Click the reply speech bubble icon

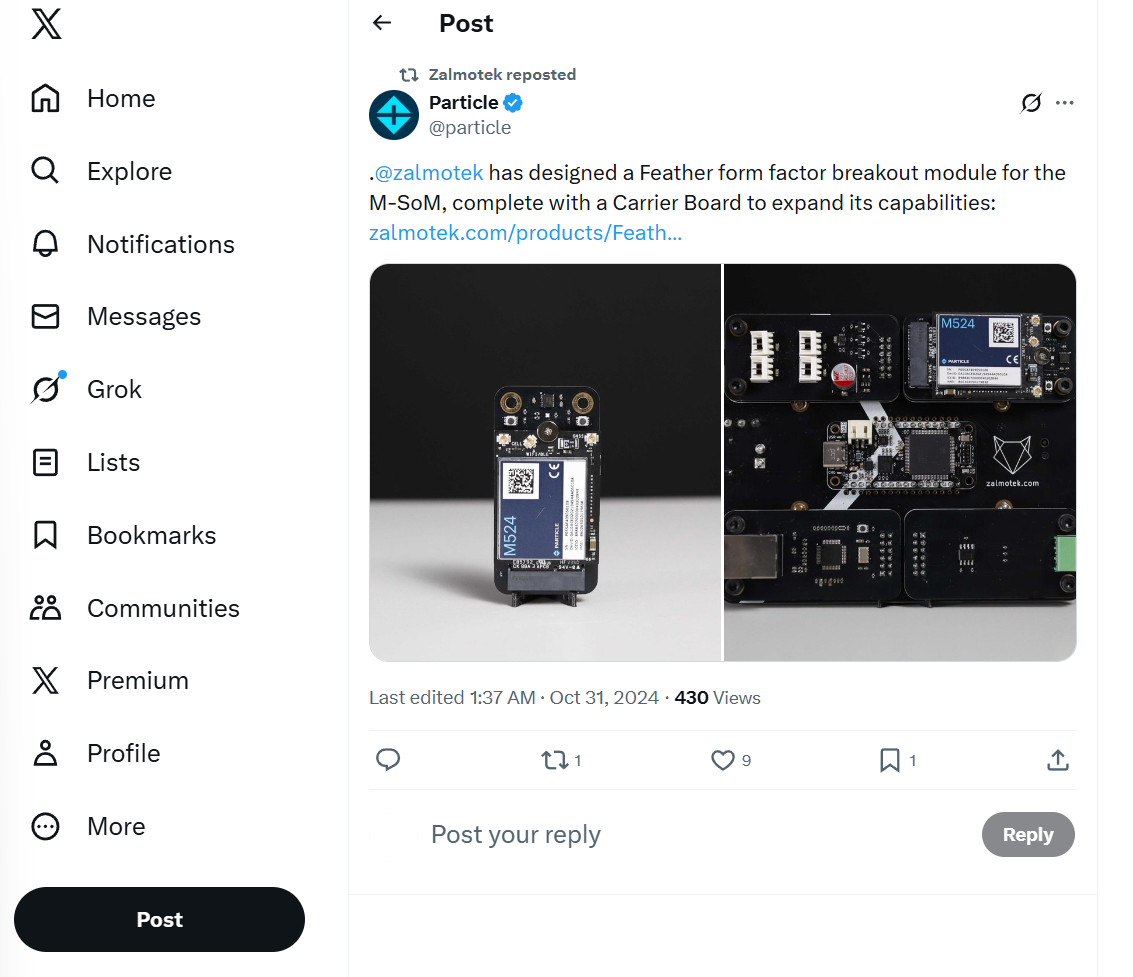(388, 760)
